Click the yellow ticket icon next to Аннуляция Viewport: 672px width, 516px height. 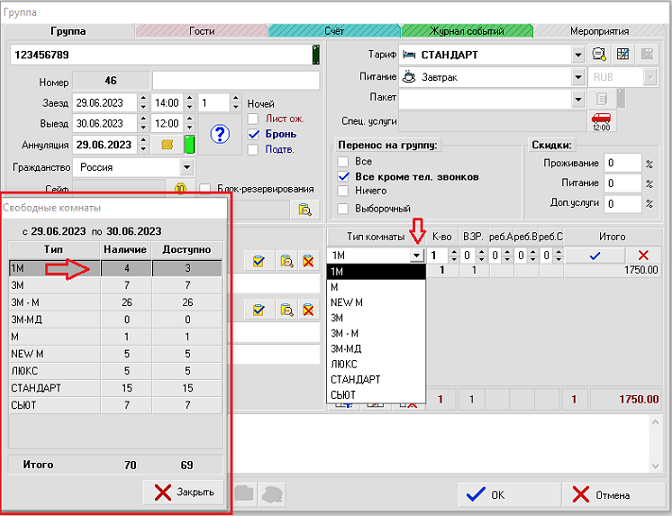point(168,145)
